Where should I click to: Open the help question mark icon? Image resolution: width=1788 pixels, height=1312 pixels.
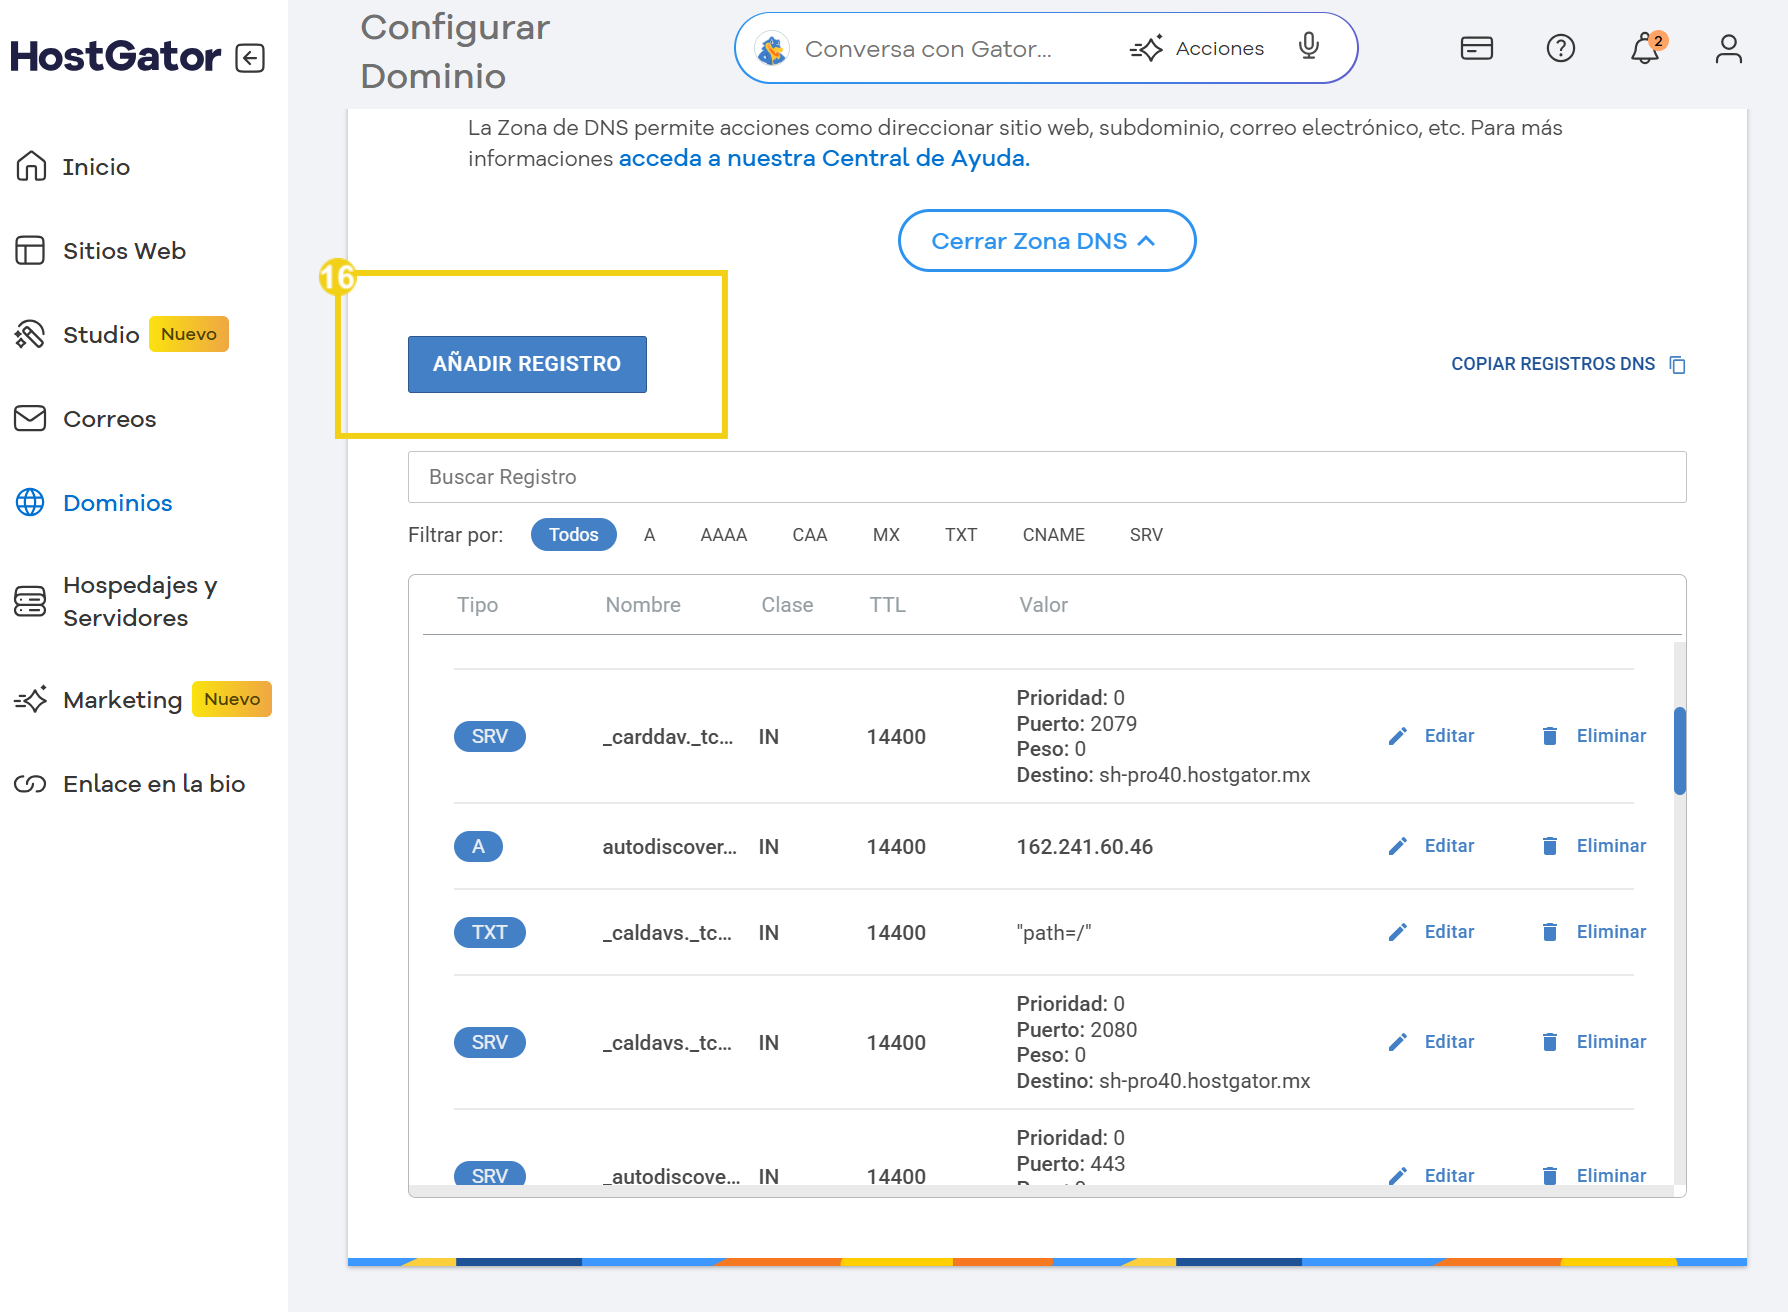pyautogui.click(x=1560, y=48)
